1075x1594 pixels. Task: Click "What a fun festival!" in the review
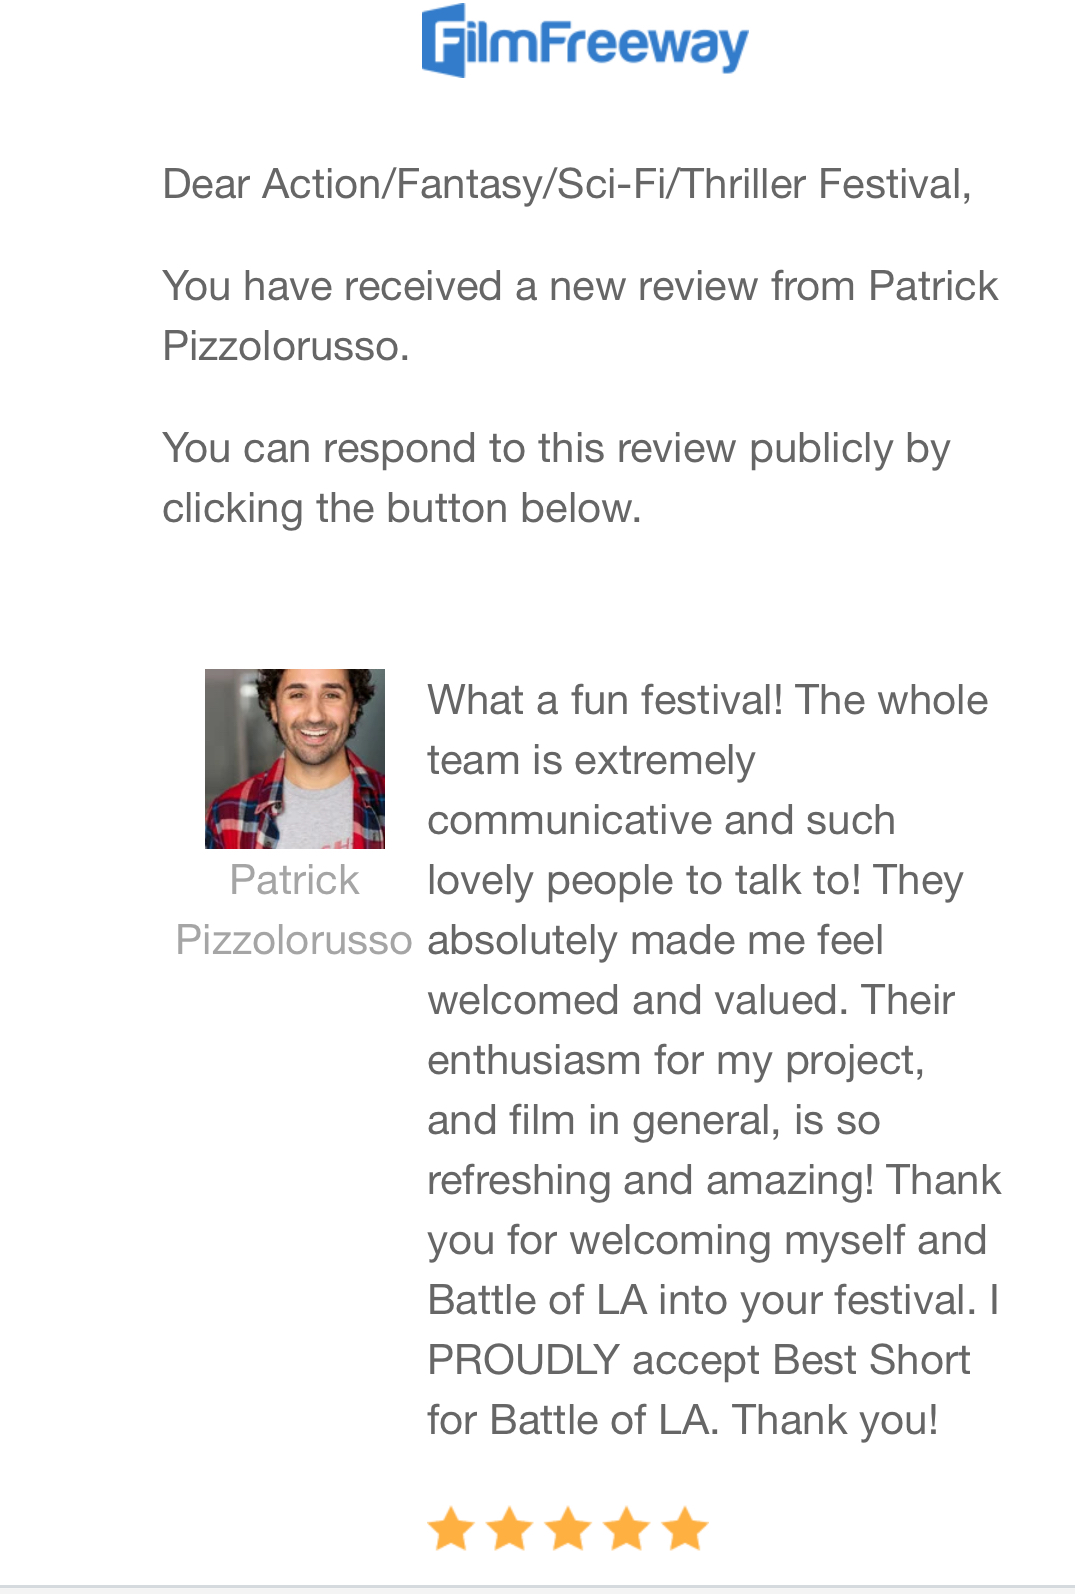coord(605,700)
